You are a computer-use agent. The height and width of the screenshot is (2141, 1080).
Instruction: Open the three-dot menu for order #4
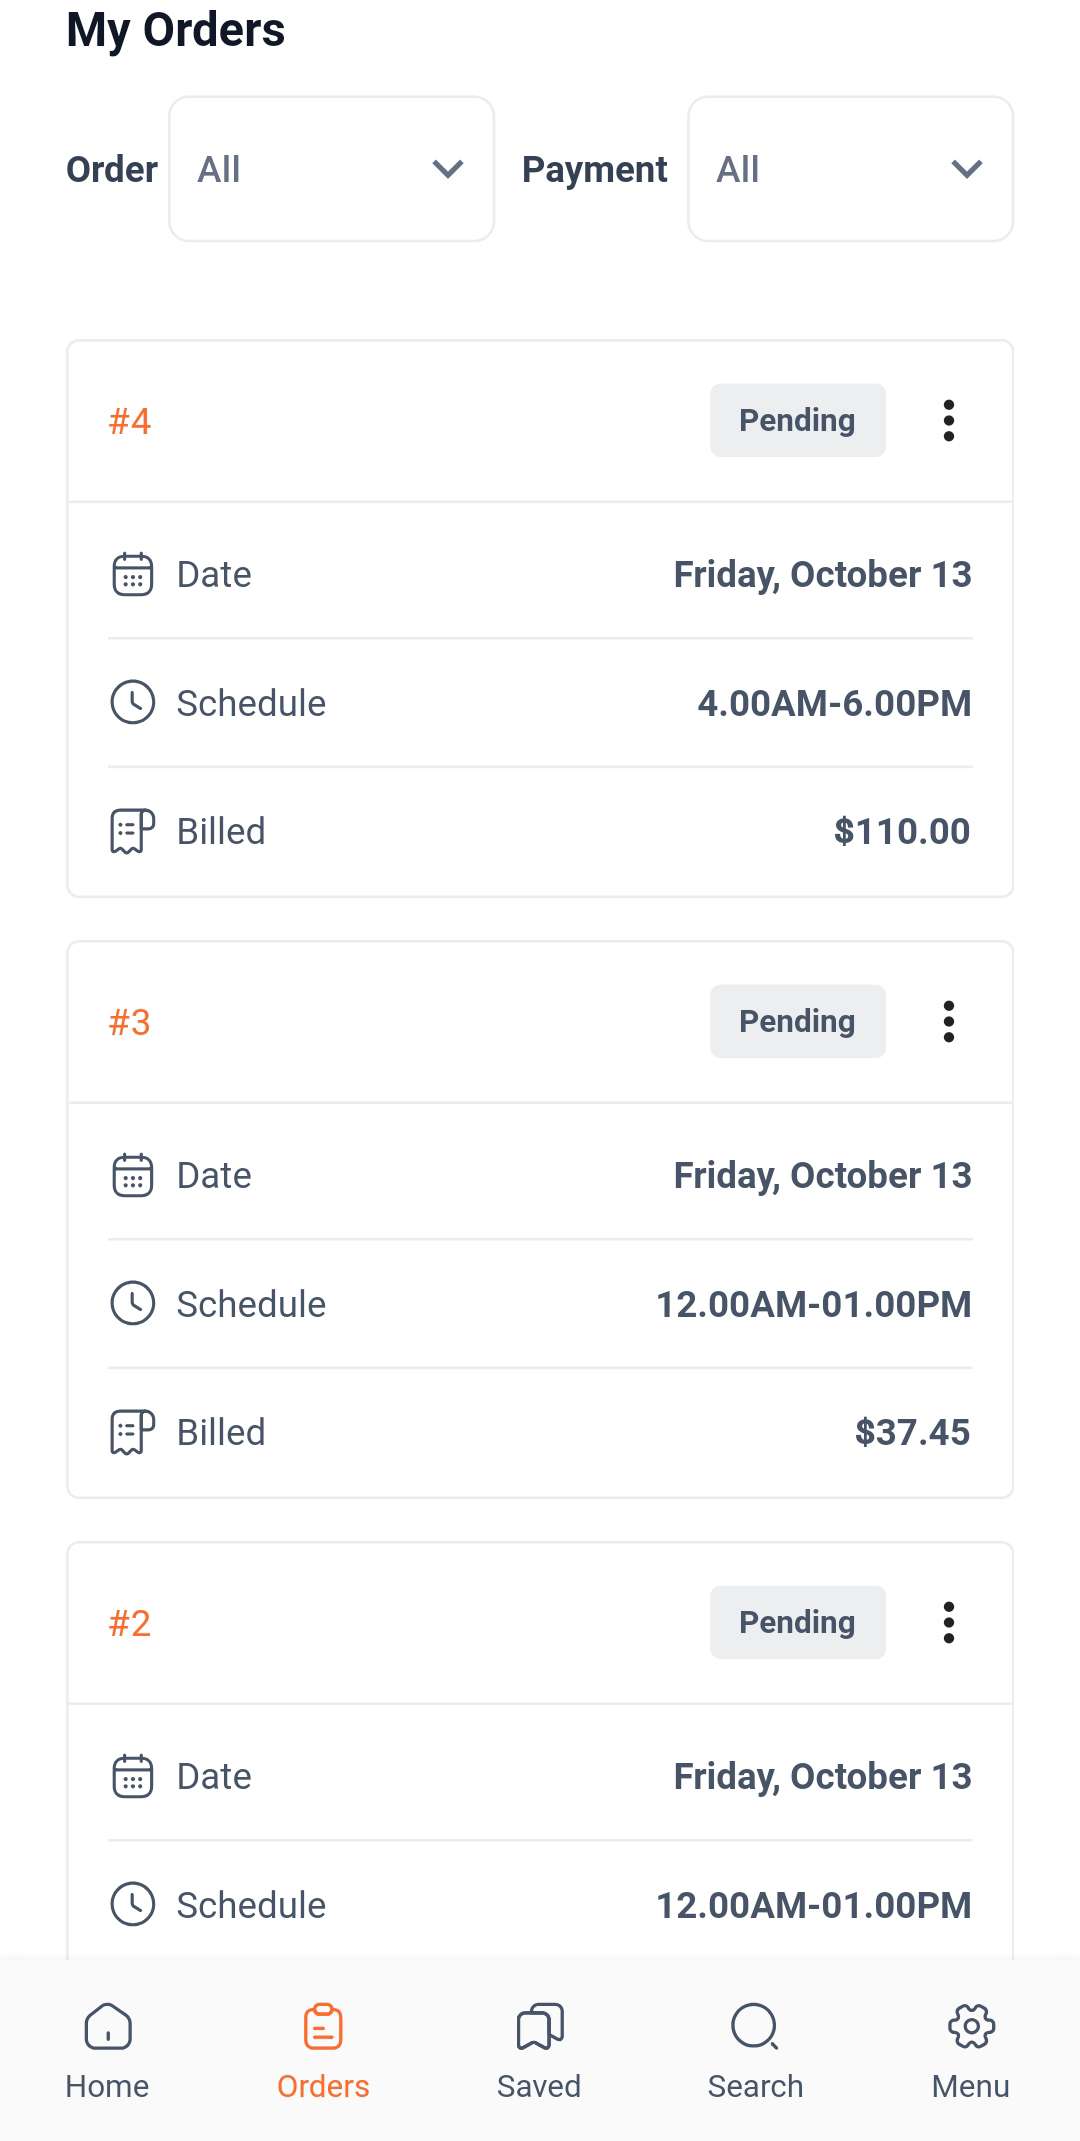point(948,421)
